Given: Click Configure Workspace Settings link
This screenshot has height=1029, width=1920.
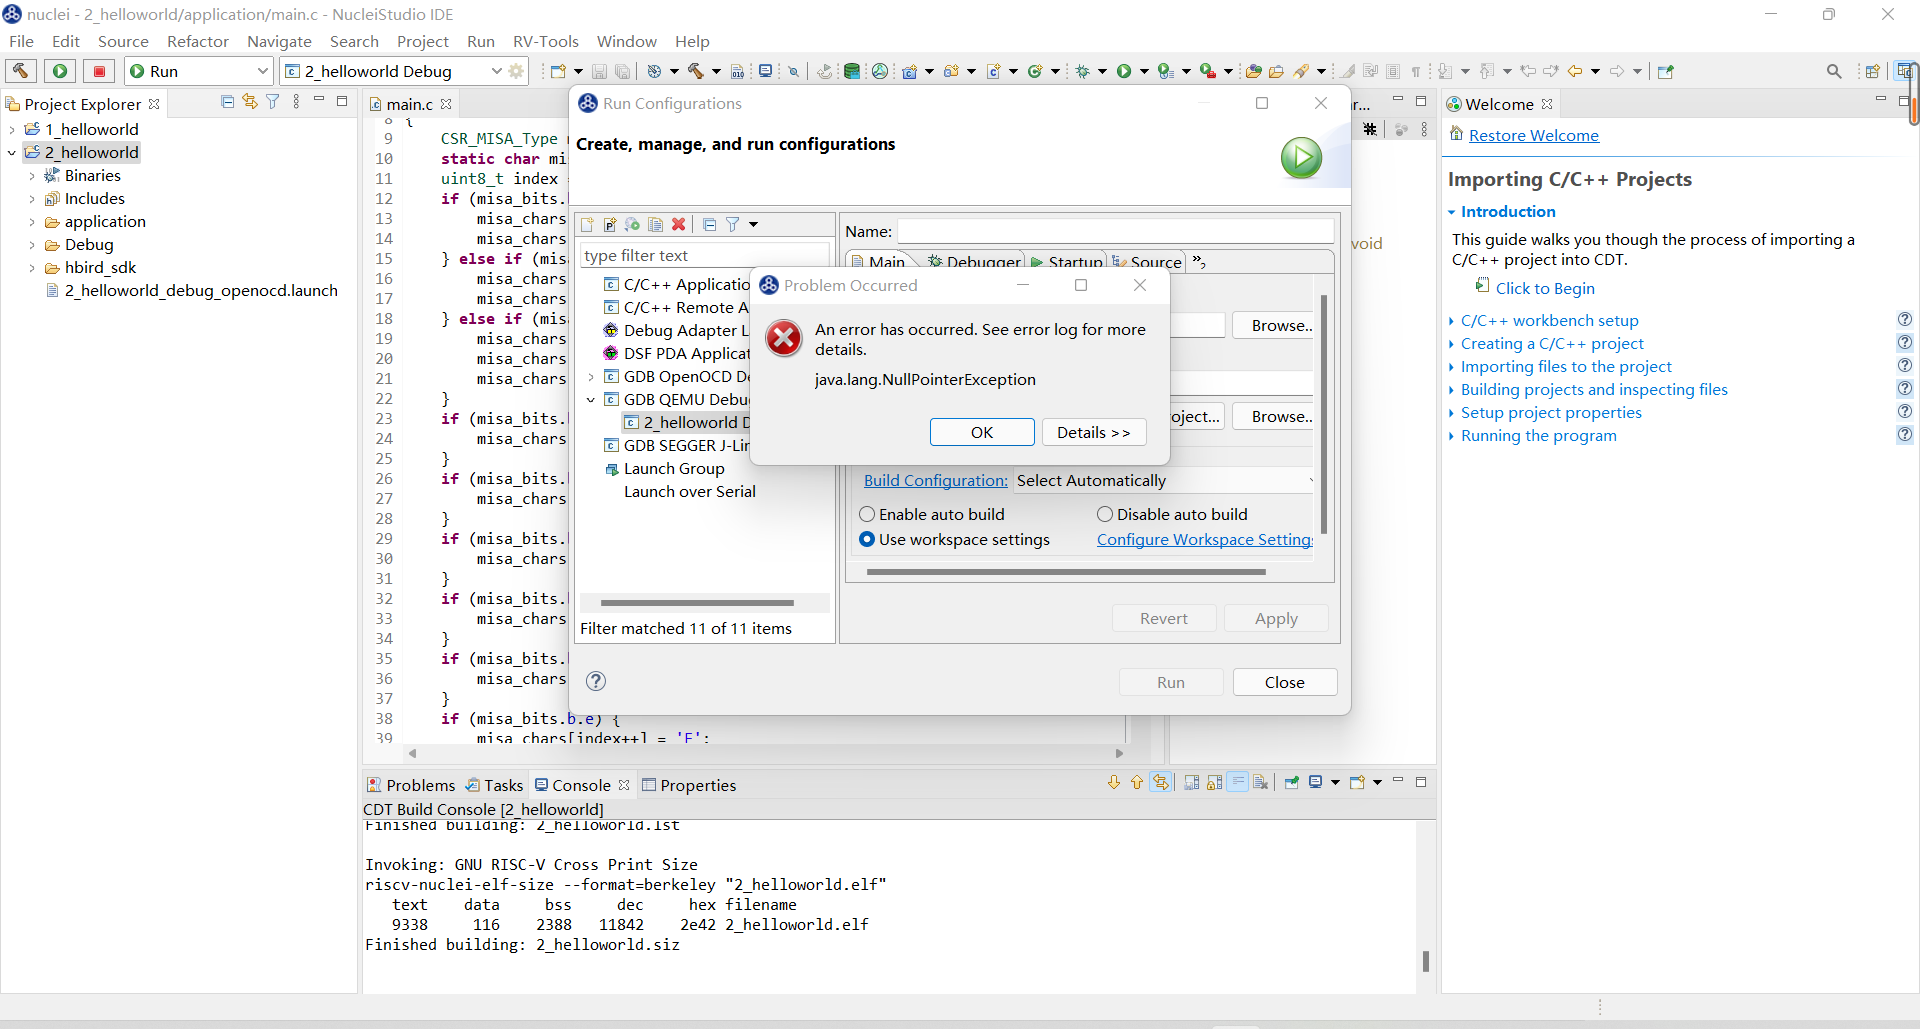Looking at the screenshot, I should coord(1205,539).
